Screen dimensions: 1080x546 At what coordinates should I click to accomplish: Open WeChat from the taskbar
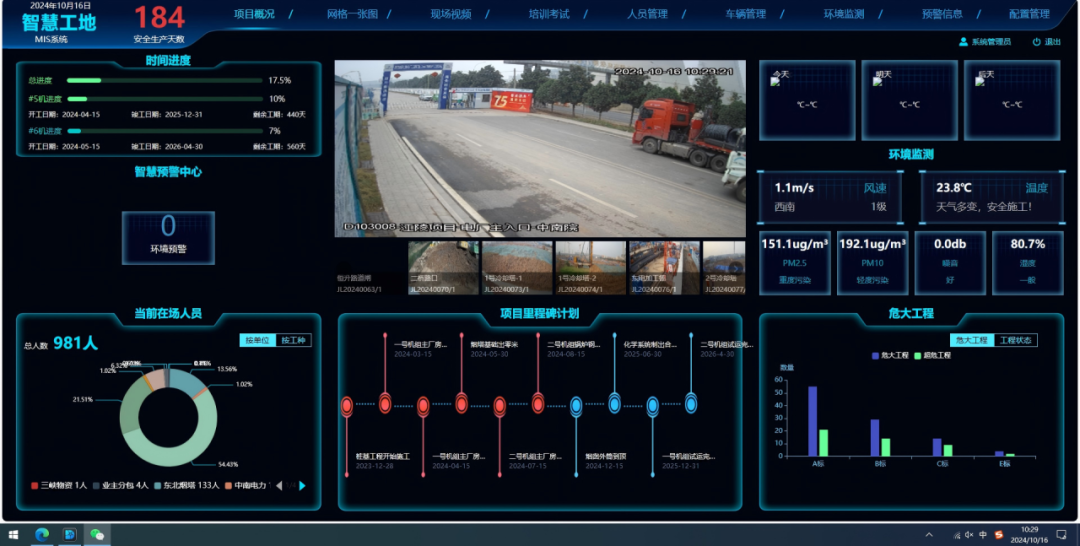point(98,535)
